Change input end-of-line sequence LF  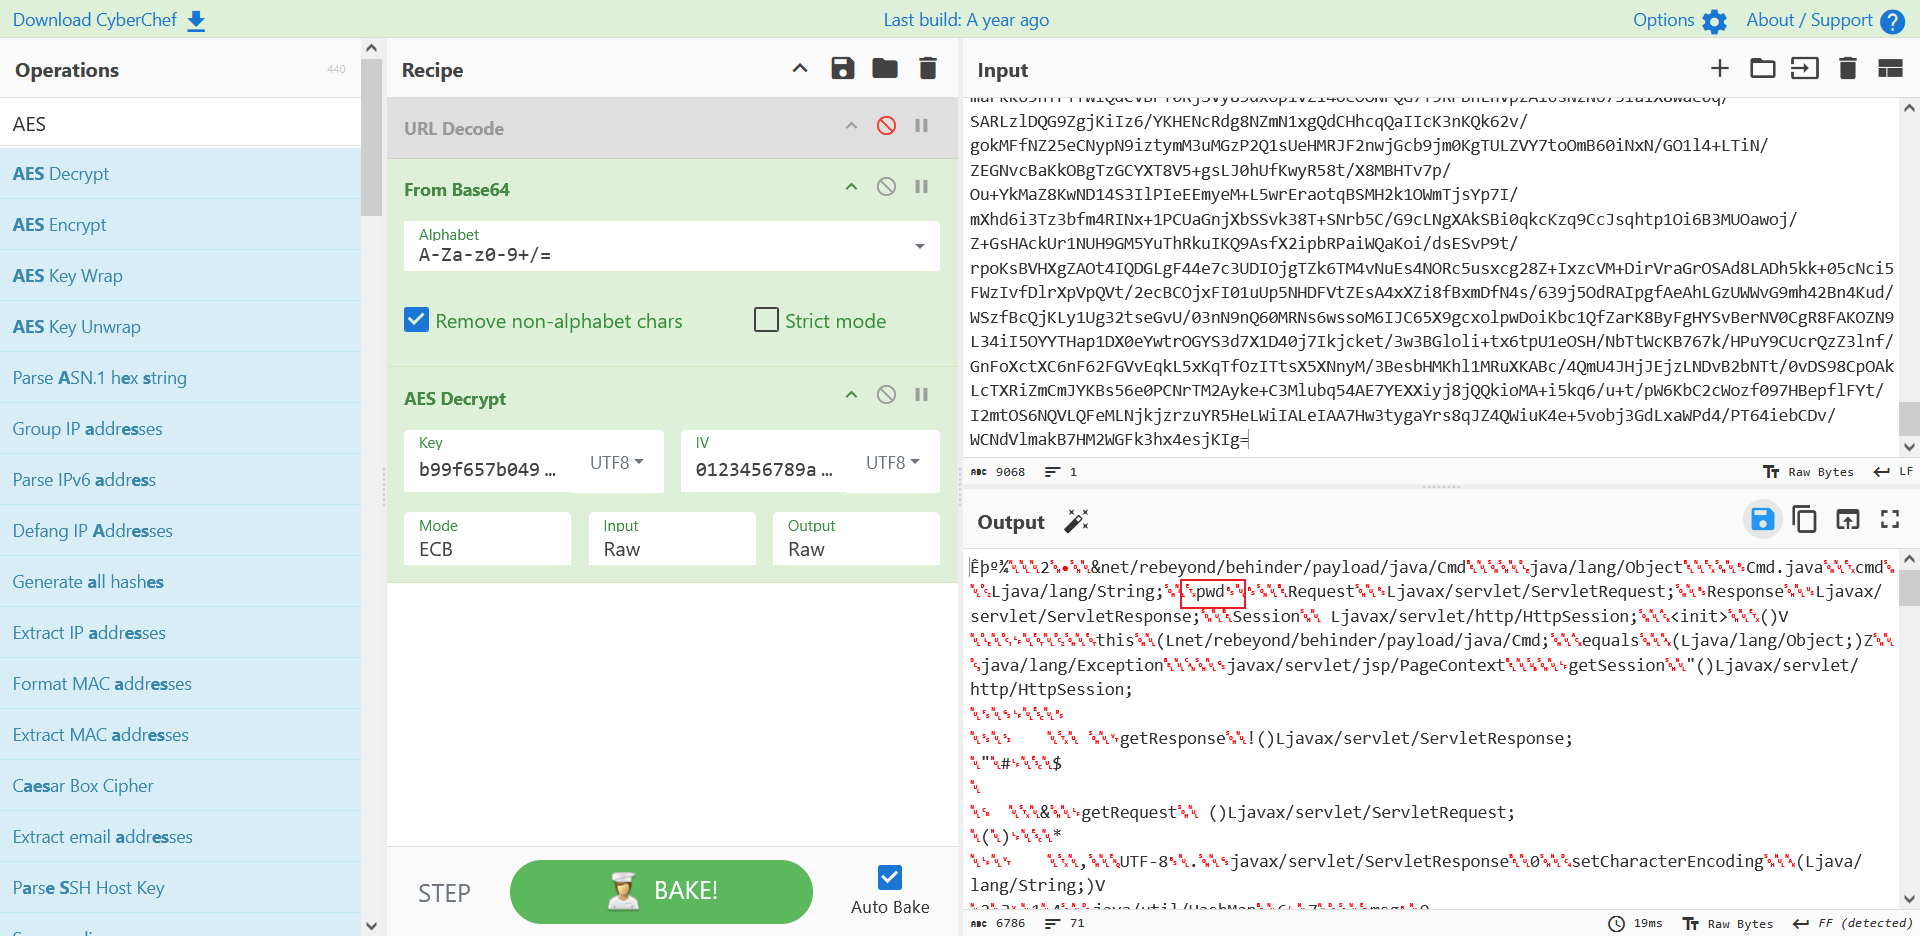coord(1893,472)
